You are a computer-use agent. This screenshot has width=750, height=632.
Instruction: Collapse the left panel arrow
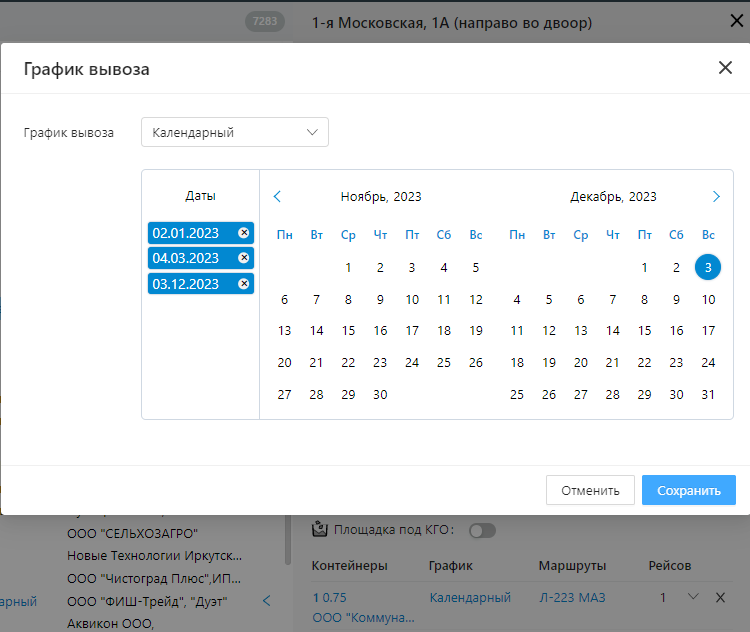[266, 600]
